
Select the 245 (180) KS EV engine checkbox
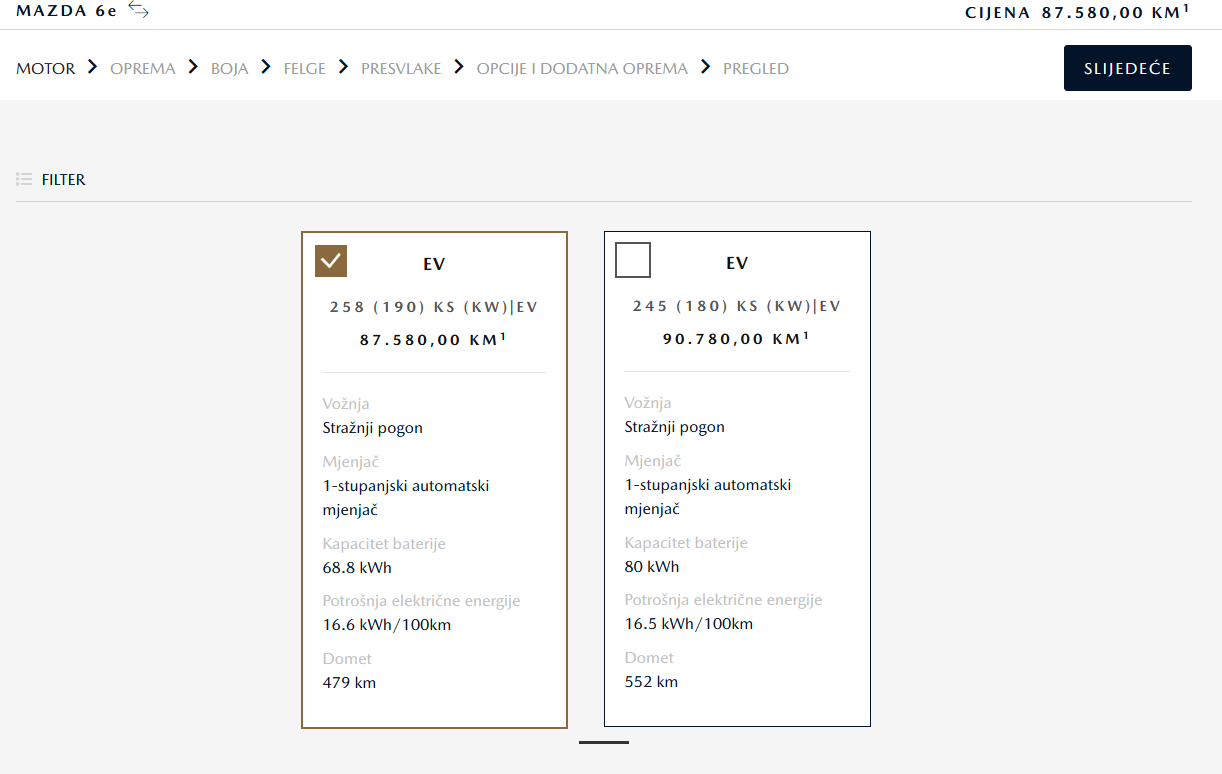pyautogui.click(x=633, y=260)
